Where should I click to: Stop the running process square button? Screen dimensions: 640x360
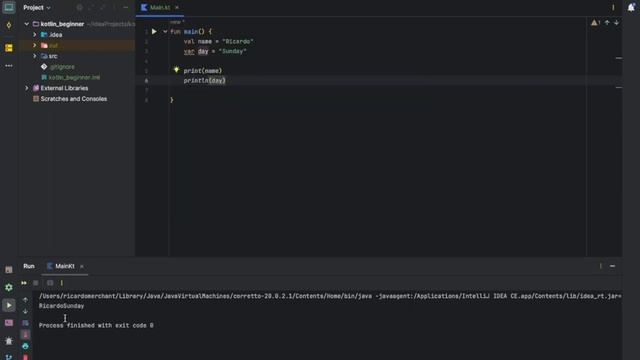(x=36, y=283)
